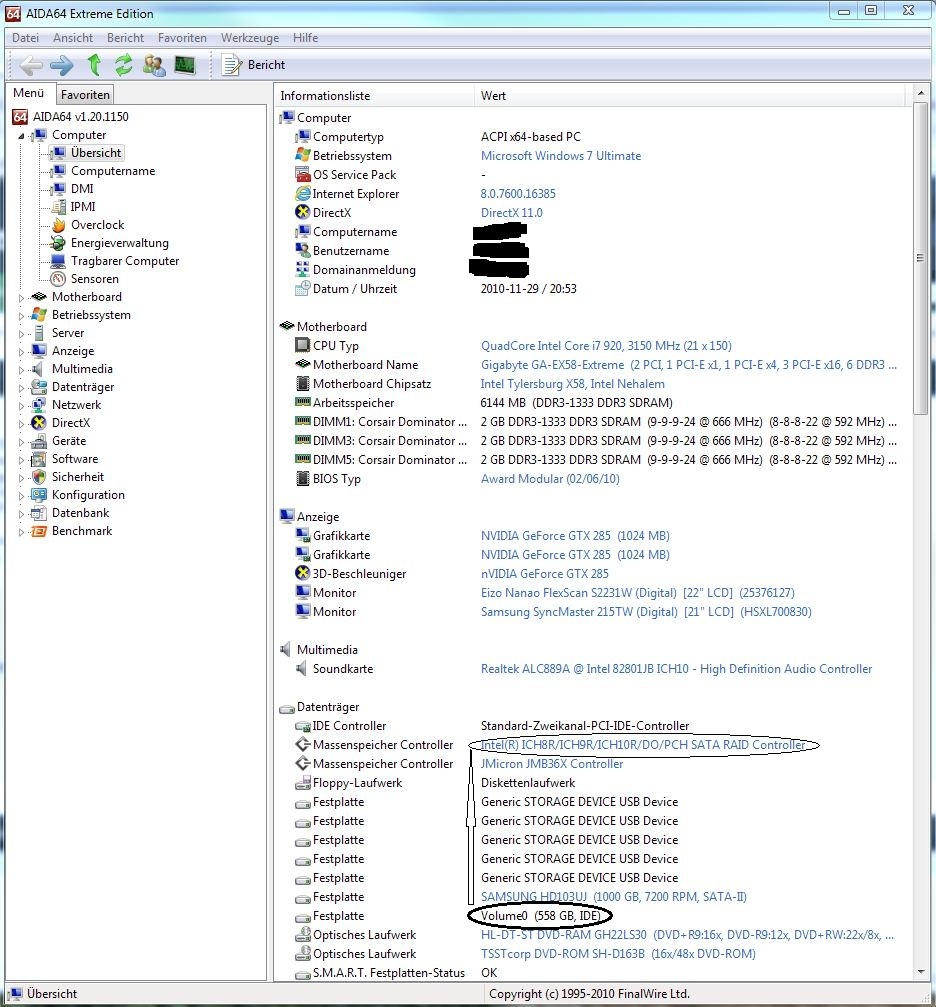The height and width of the screenshot is (1007, 936).
Task: Open QuadCore Intel Core i7 920 link
Action: pos(606,346)
